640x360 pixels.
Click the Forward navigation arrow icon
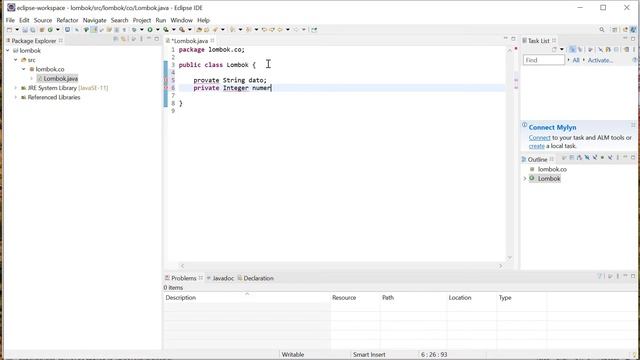coord(296,30)
